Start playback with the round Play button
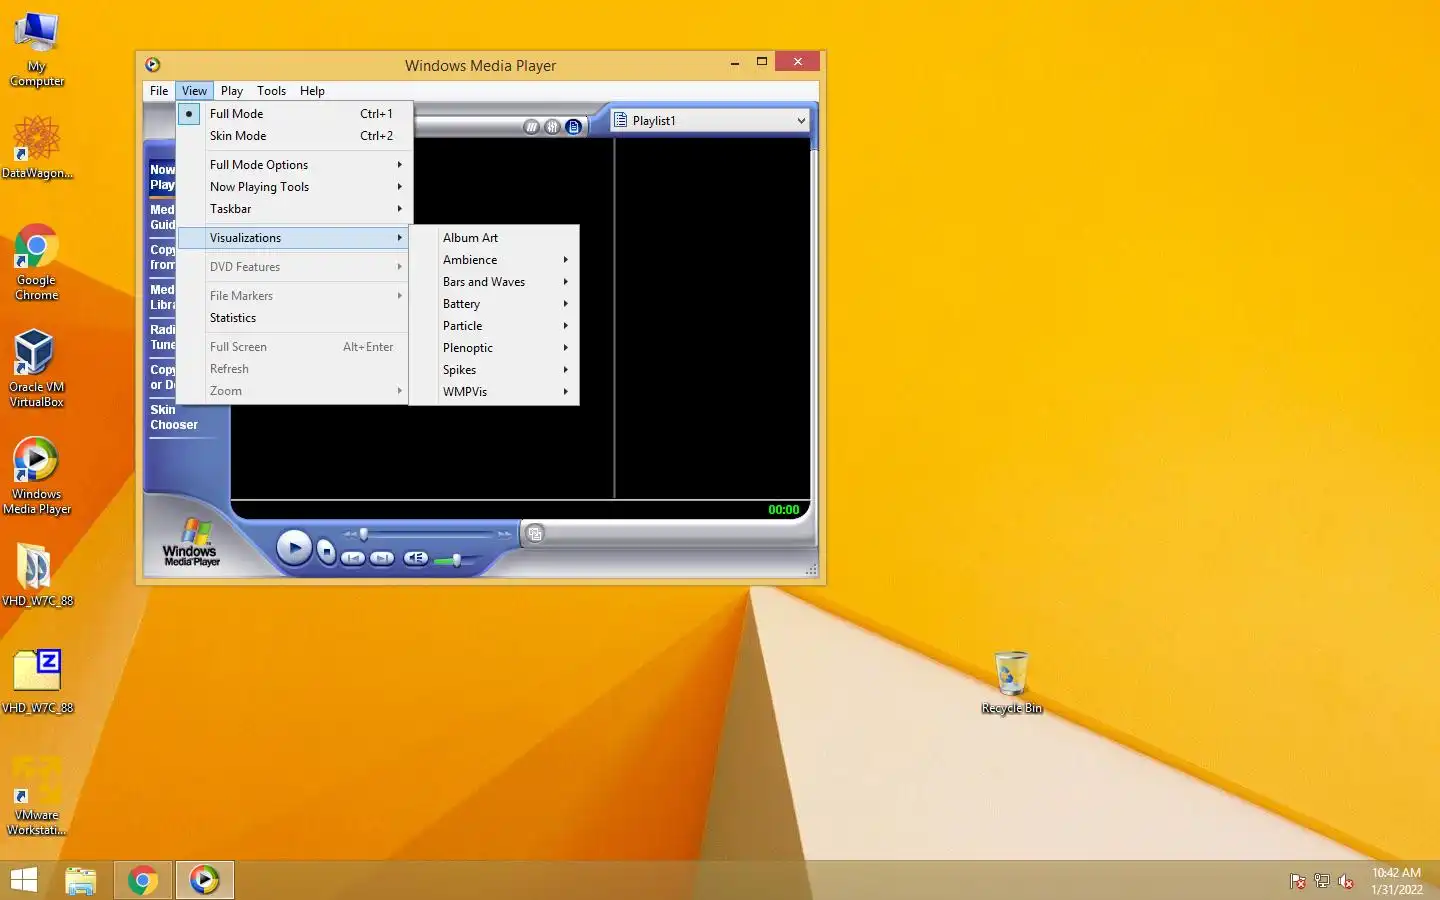Screen dimensions: 1440x900 [x=294, y=548]
